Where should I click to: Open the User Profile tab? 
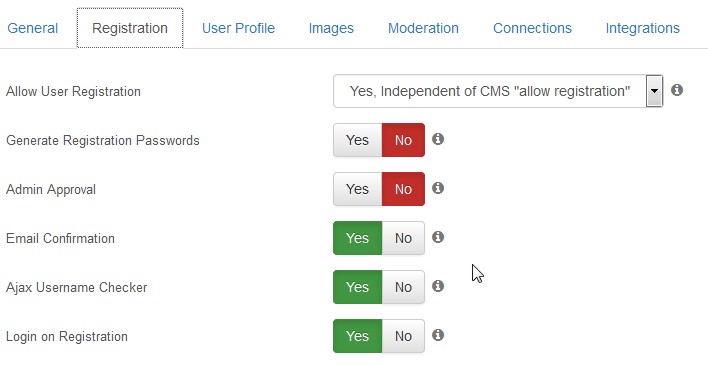238,28
